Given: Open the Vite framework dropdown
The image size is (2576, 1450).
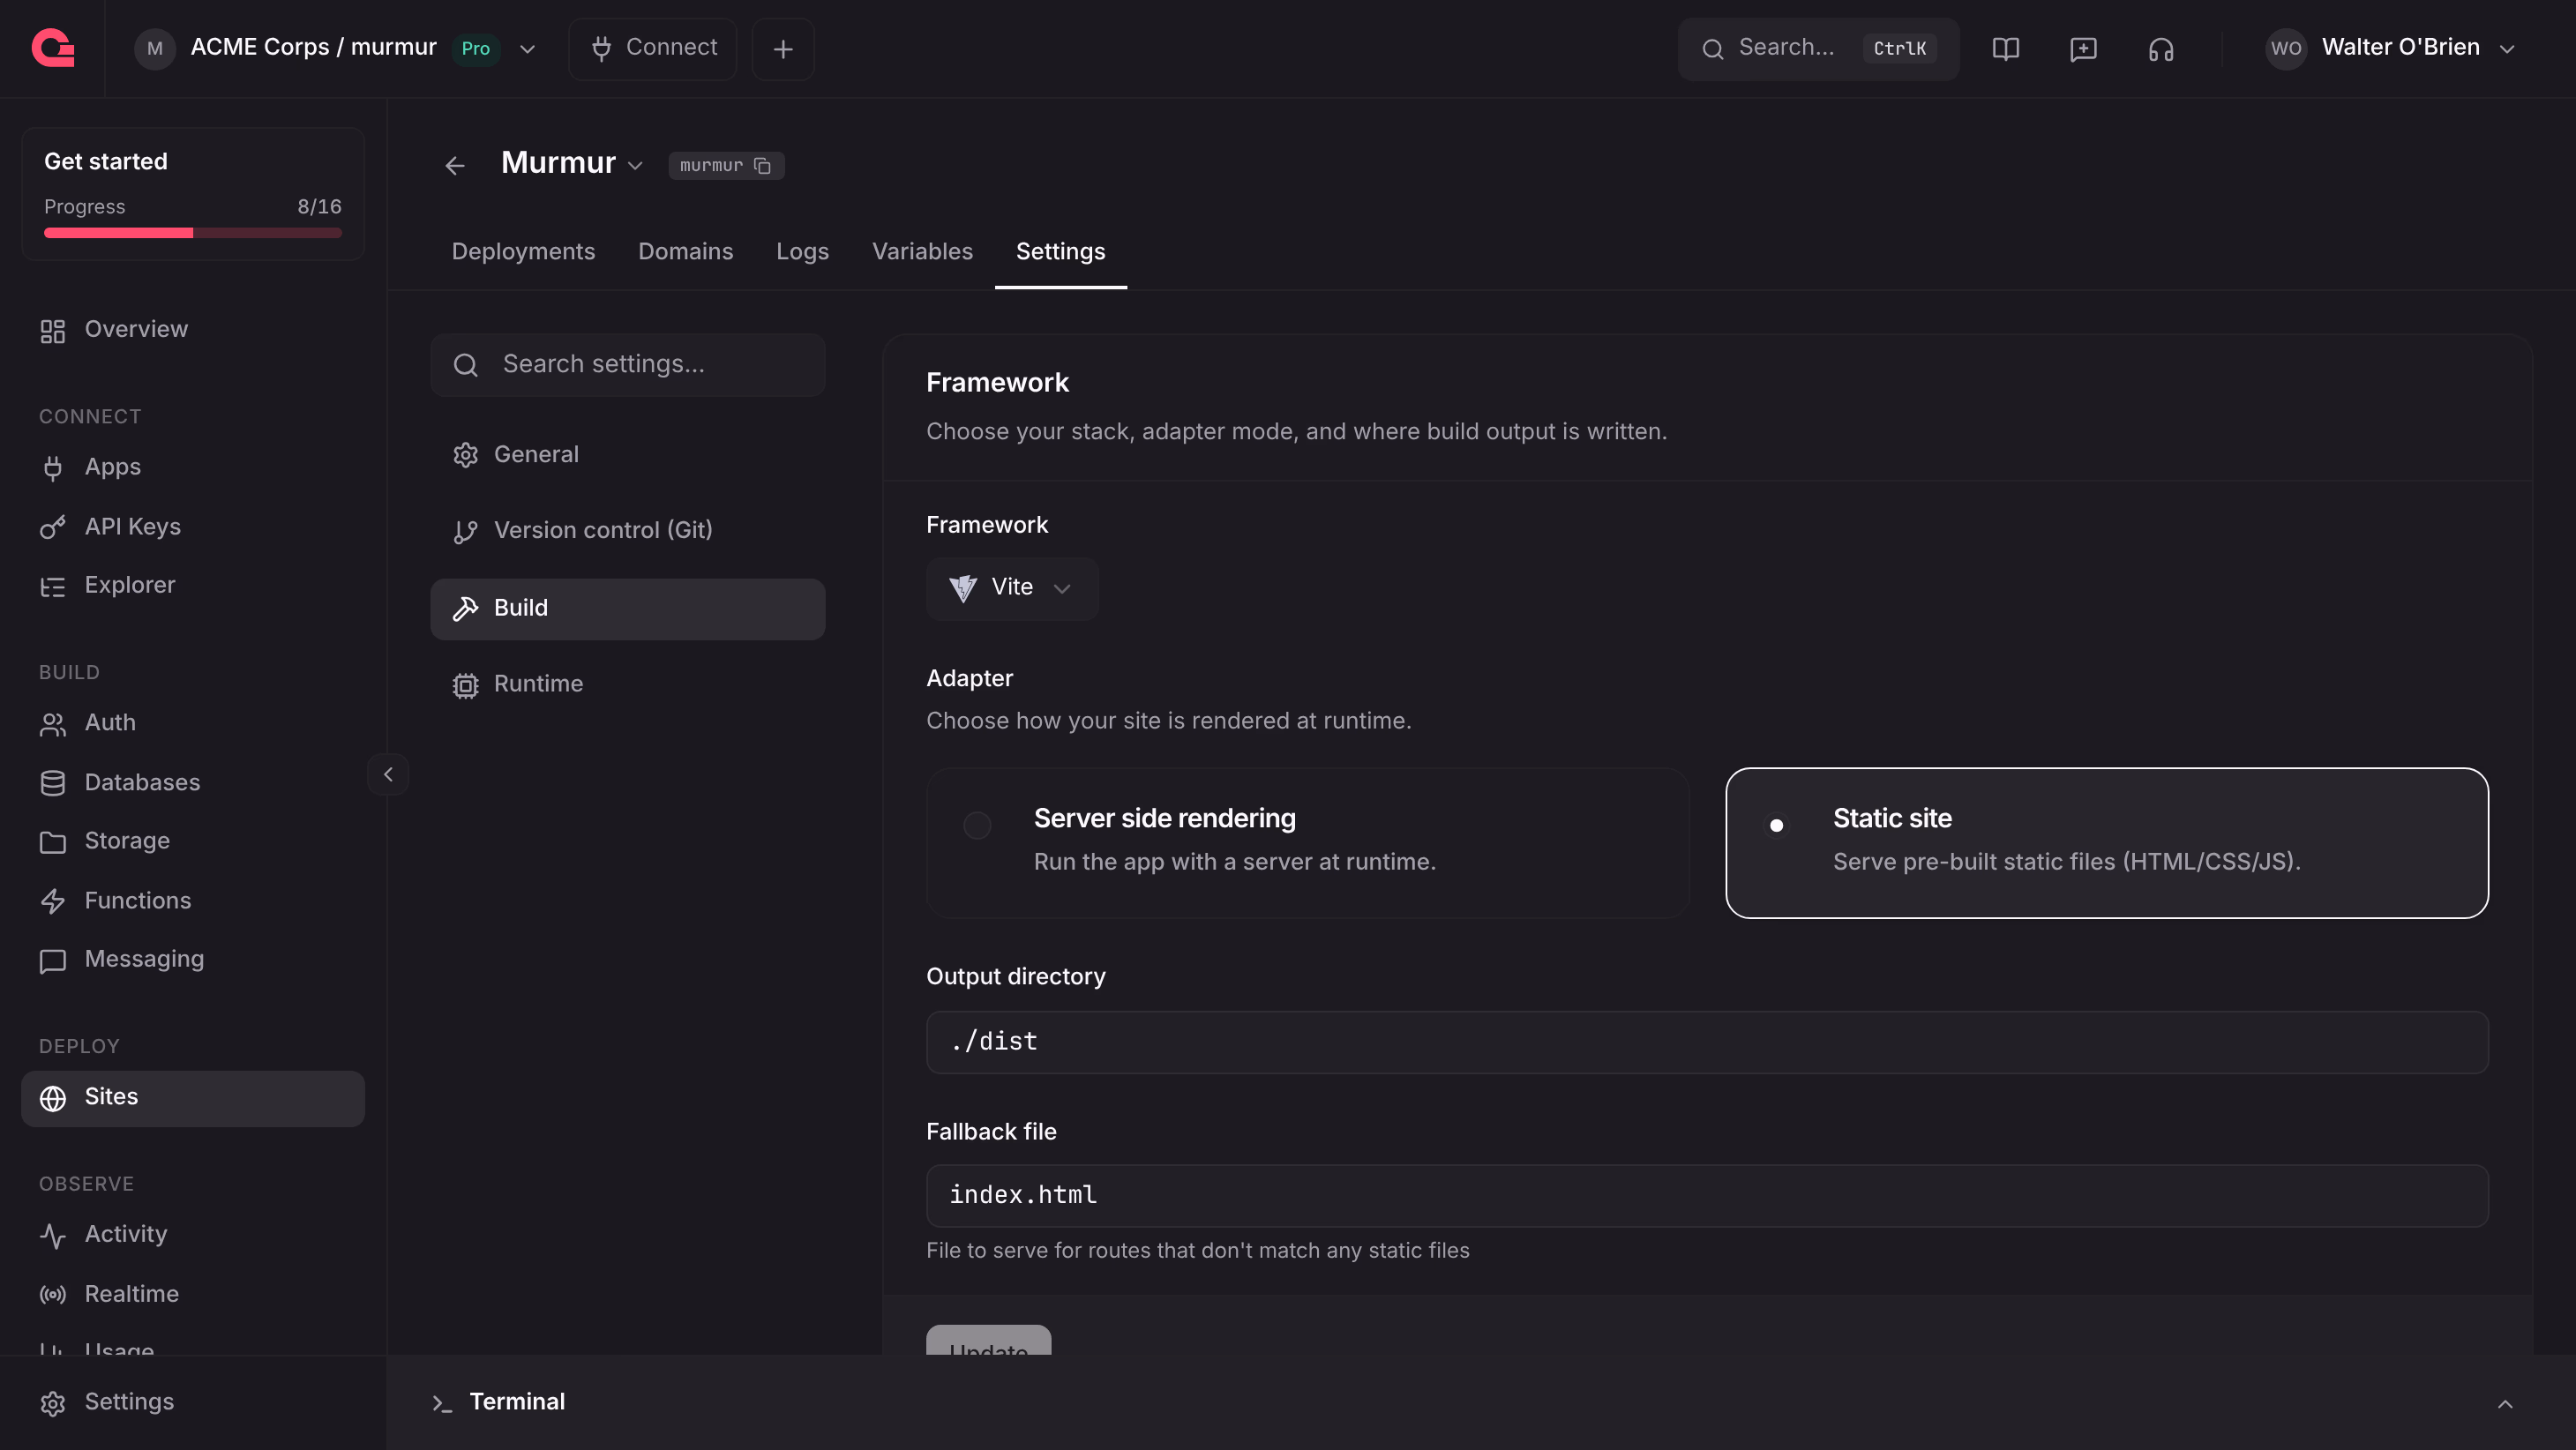Looking at the screenshot, I should coord(1011,588).
